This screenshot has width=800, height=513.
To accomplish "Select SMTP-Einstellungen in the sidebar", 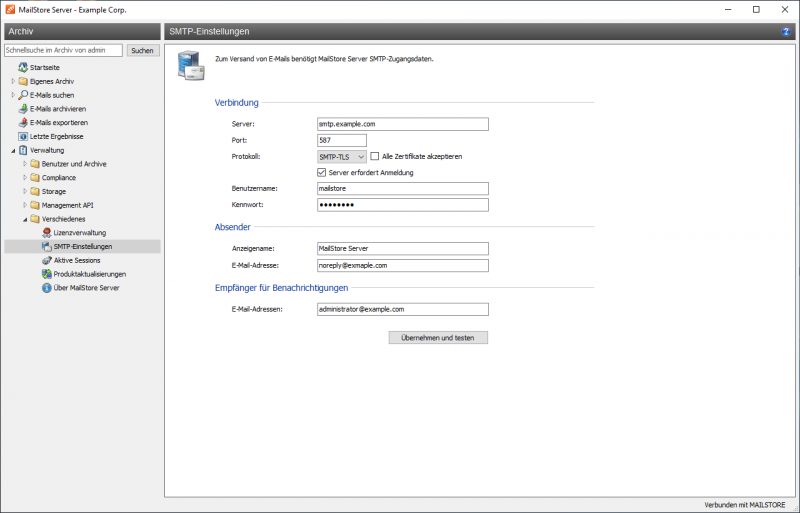I will 82,246.
